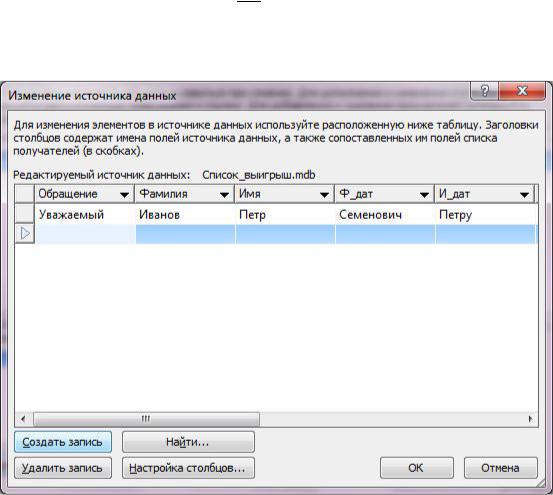This screenshot has width=553, height=495.
Task: Click the horizontal scrollbar thumb
Action: coord(146,419)
